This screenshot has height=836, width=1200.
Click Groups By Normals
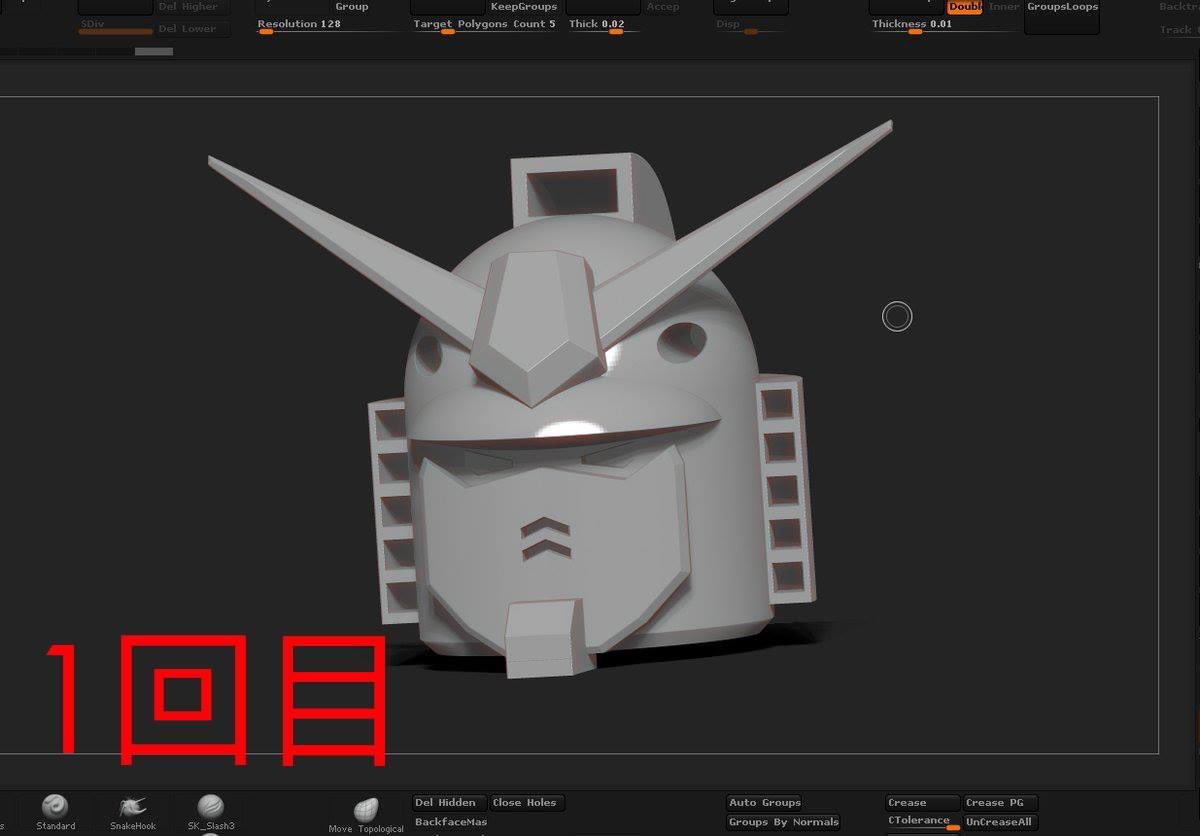[783, 823]
